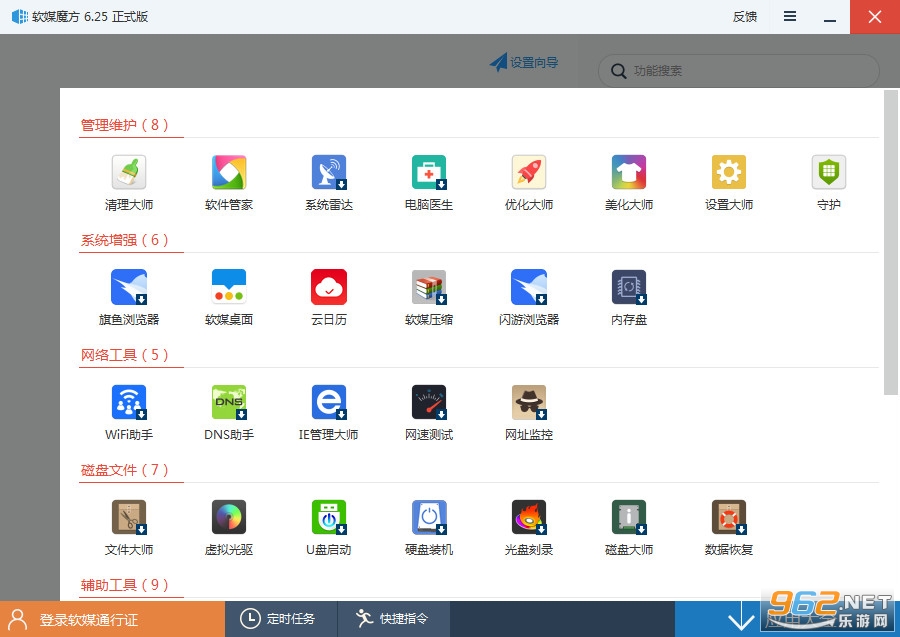The width and height of the screenshot is (900, 637).
Task: Select 管理维护 (8) category heading
Action: [x=125, y=125]
